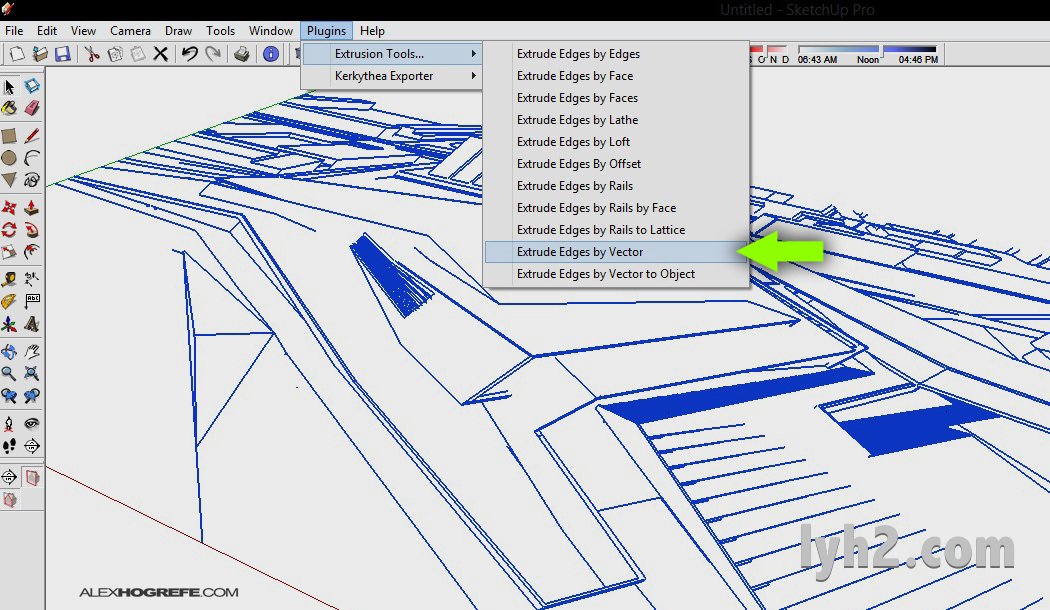The width and height of the screenshot is (1050, 610).
Task: Select the Tape Measure tool
Action: click(x=9, y=279)
